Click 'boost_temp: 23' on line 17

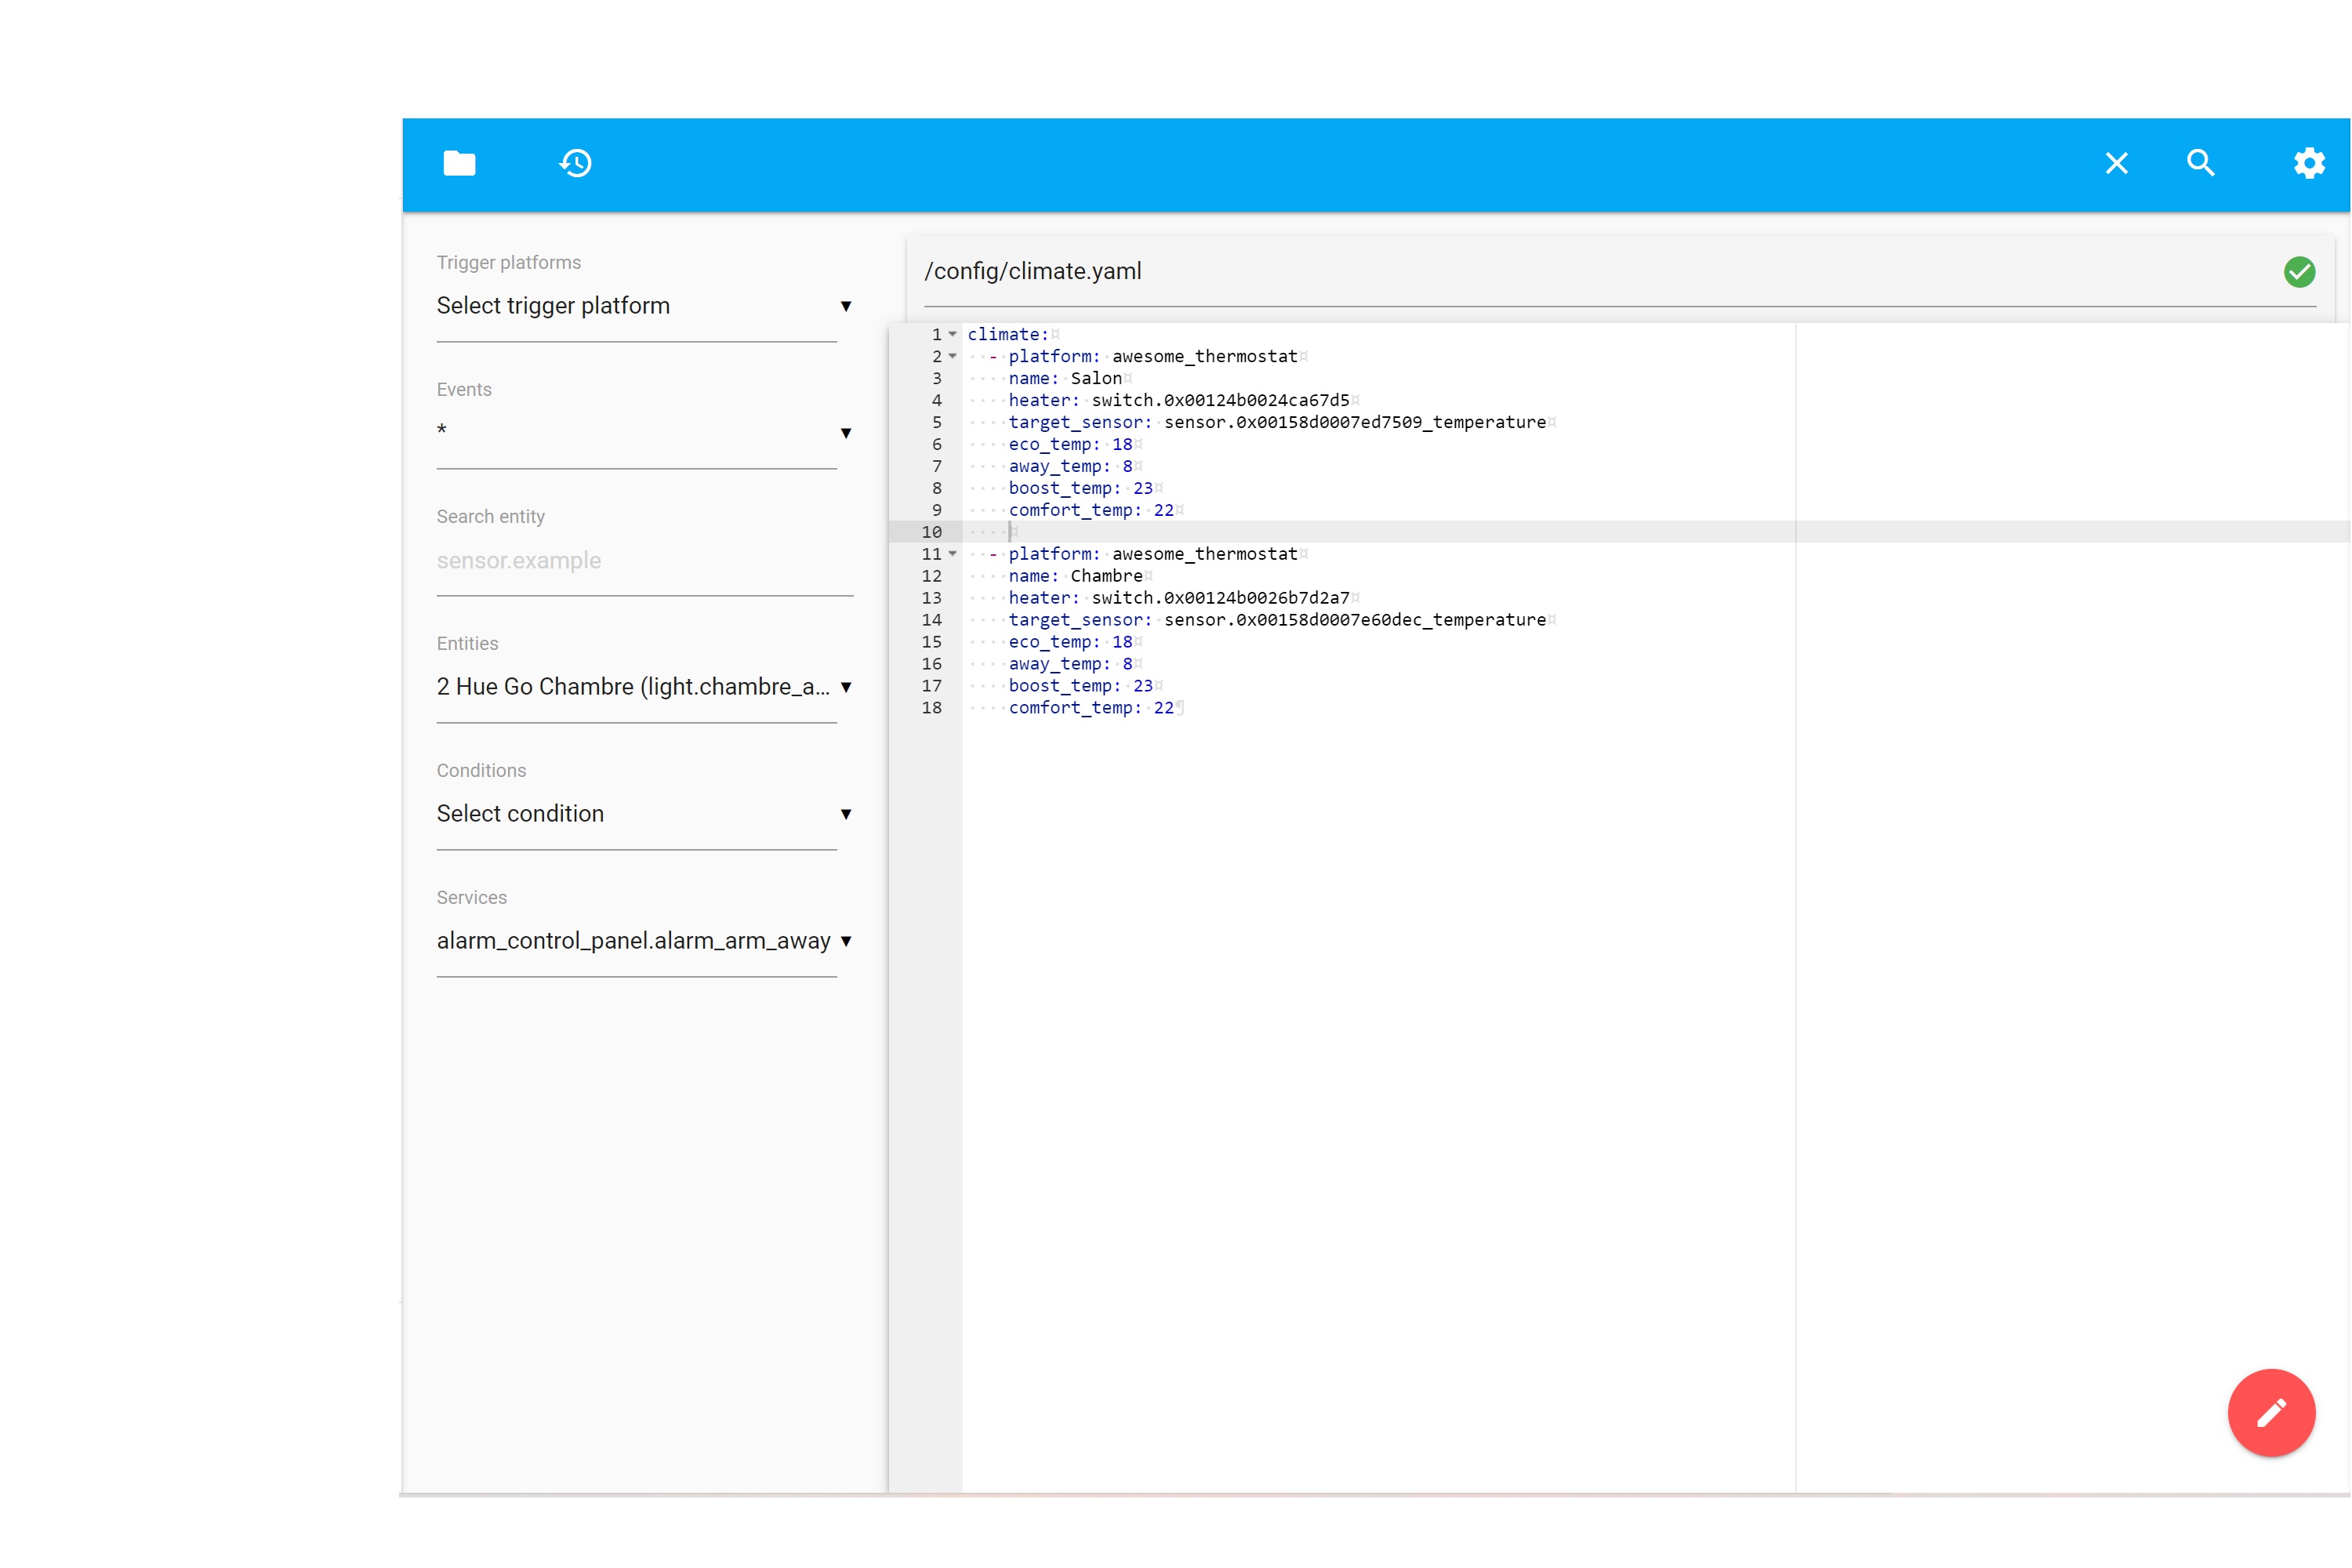coord(1080,686)
